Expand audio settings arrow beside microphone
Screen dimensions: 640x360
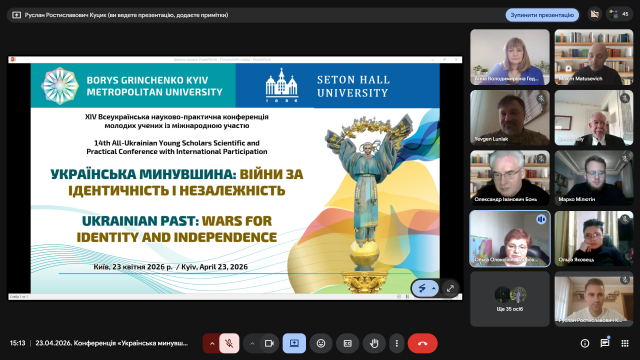point(211,343)
